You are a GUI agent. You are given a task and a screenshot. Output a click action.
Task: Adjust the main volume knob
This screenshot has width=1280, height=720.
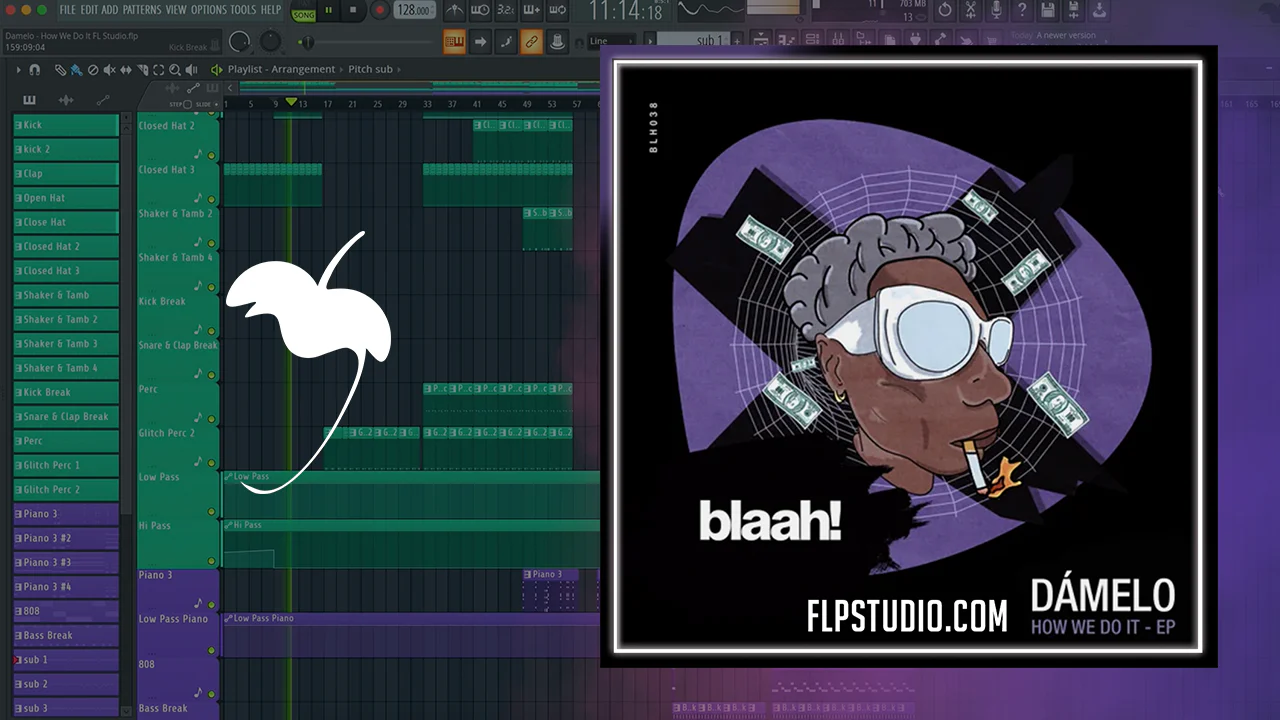click(x=239, y=42)
